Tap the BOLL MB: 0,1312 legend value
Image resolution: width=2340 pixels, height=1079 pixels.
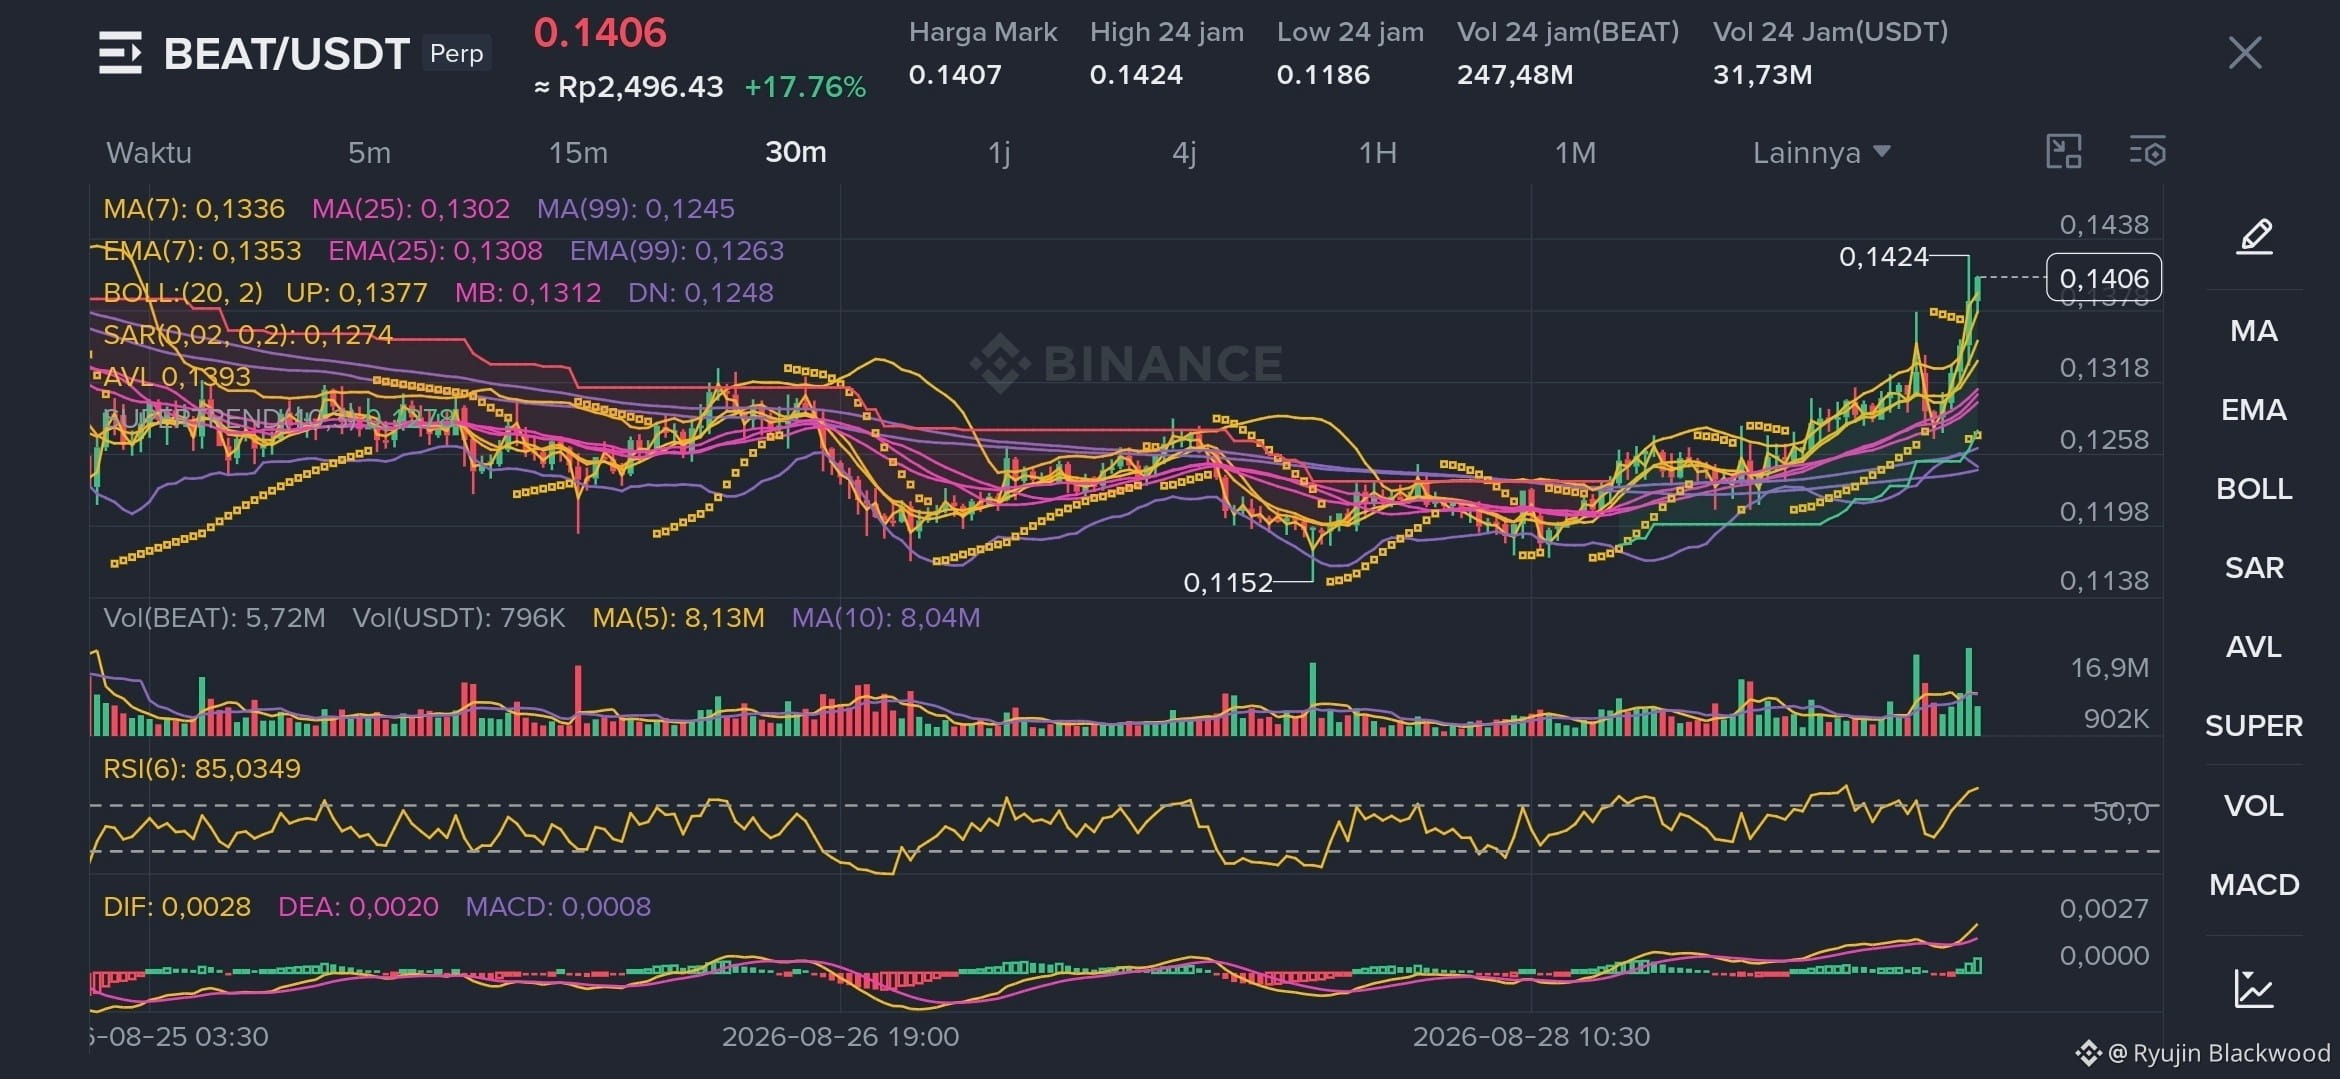click(x=528, y=293)
